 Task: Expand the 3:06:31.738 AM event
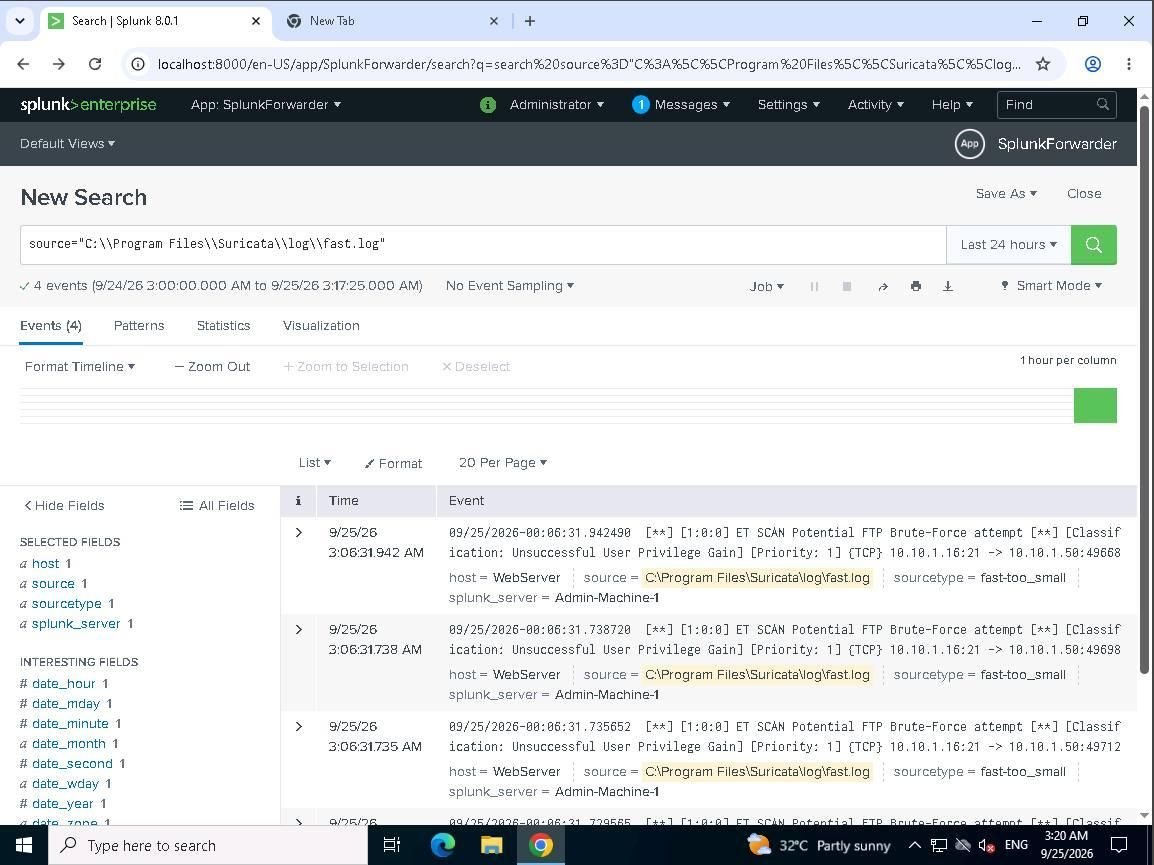(x=299, y=629)
